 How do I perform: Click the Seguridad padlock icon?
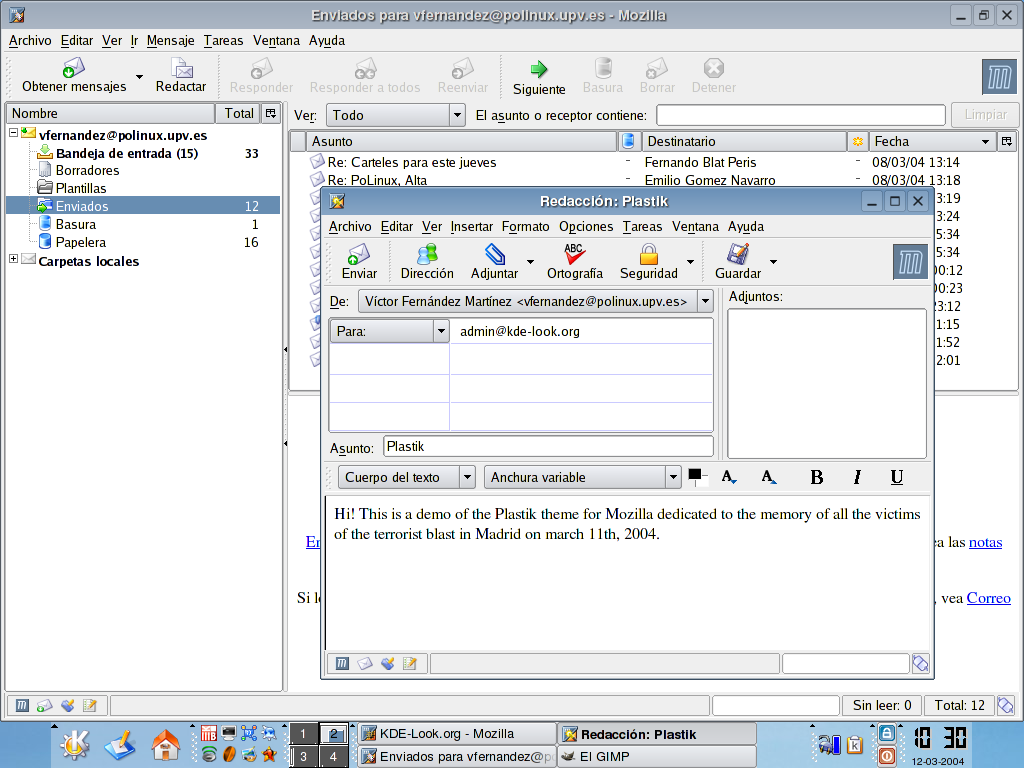click(648, 253)
